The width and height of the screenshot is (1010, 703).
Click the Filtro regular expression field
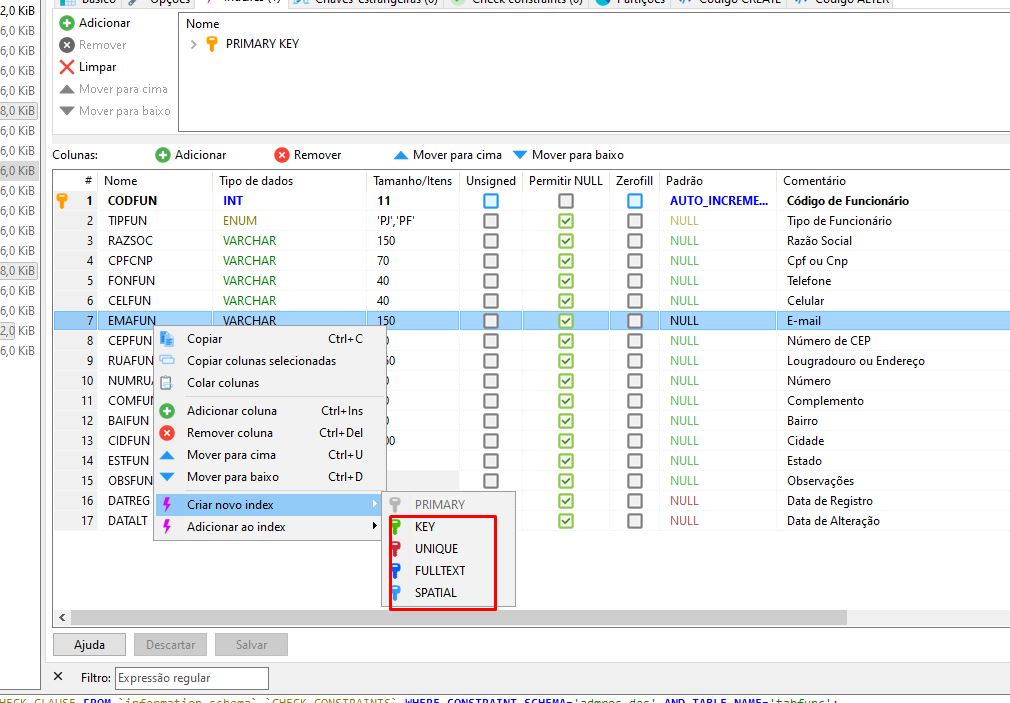[191, 678]
